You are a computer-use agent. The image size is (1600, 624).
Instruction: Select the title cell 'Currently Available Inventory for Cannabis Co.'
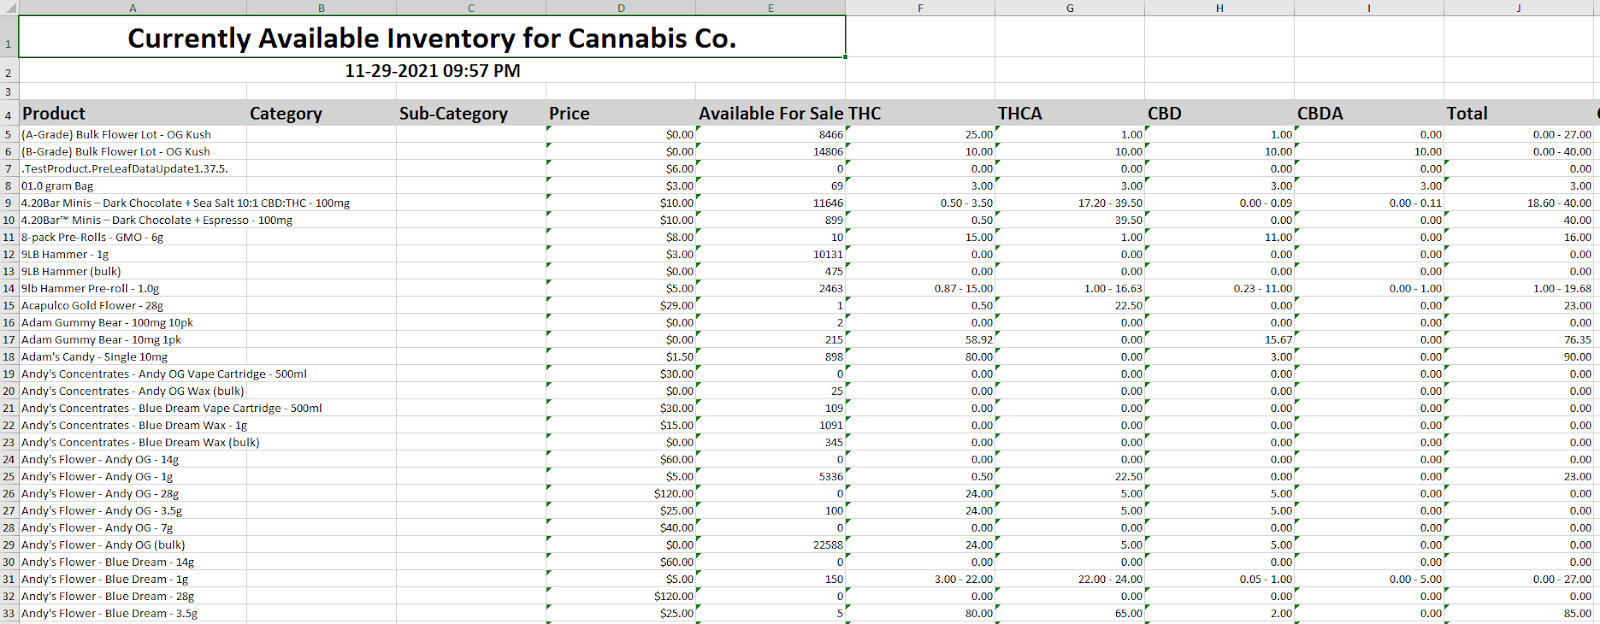[432, 38]
